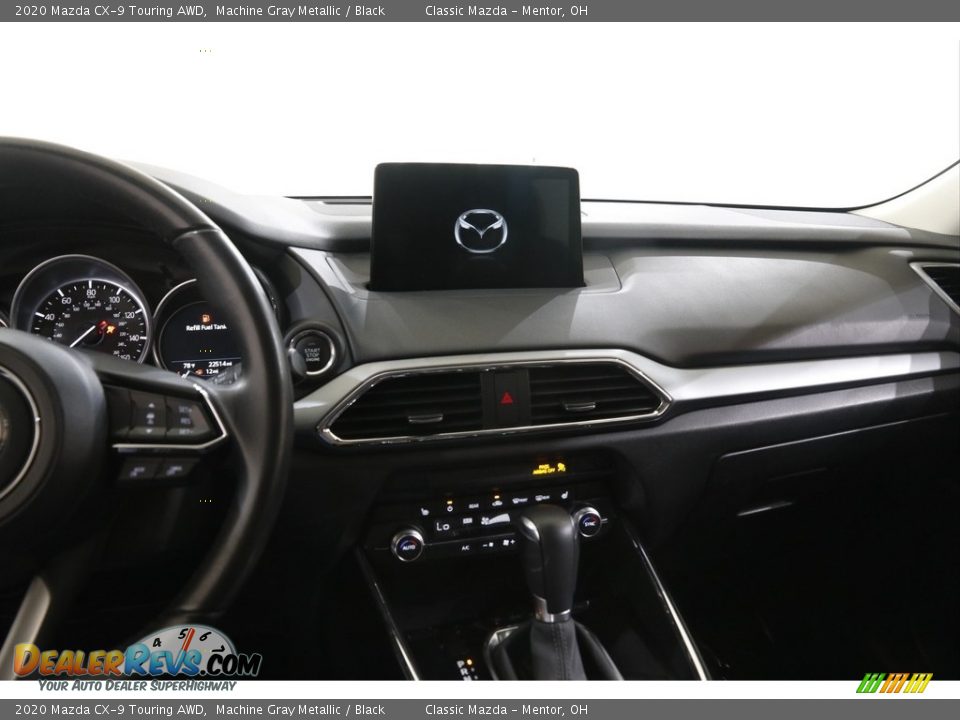Select the 2020 Mazda CX-9 Touring AWD caption
960x720 pixels.
[115, 13]
